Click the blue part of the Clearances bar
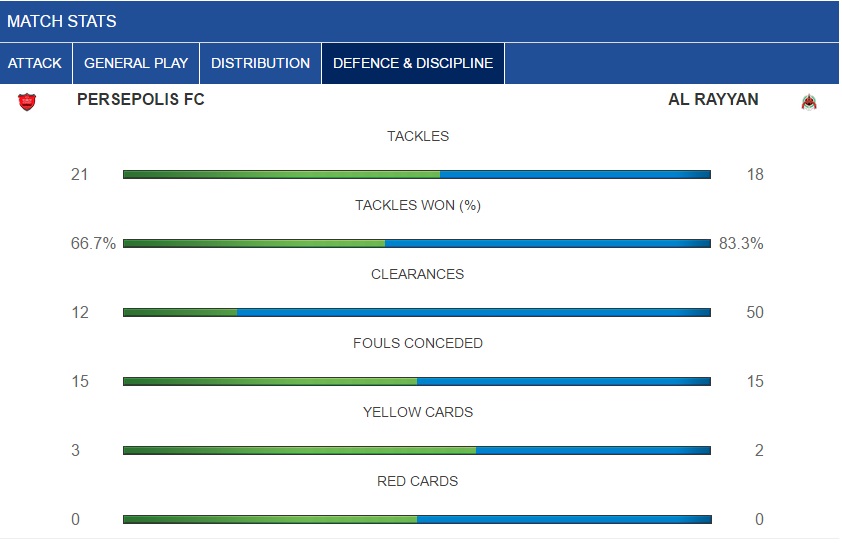The width and height of the screenshot is (842, 548). 474,312
